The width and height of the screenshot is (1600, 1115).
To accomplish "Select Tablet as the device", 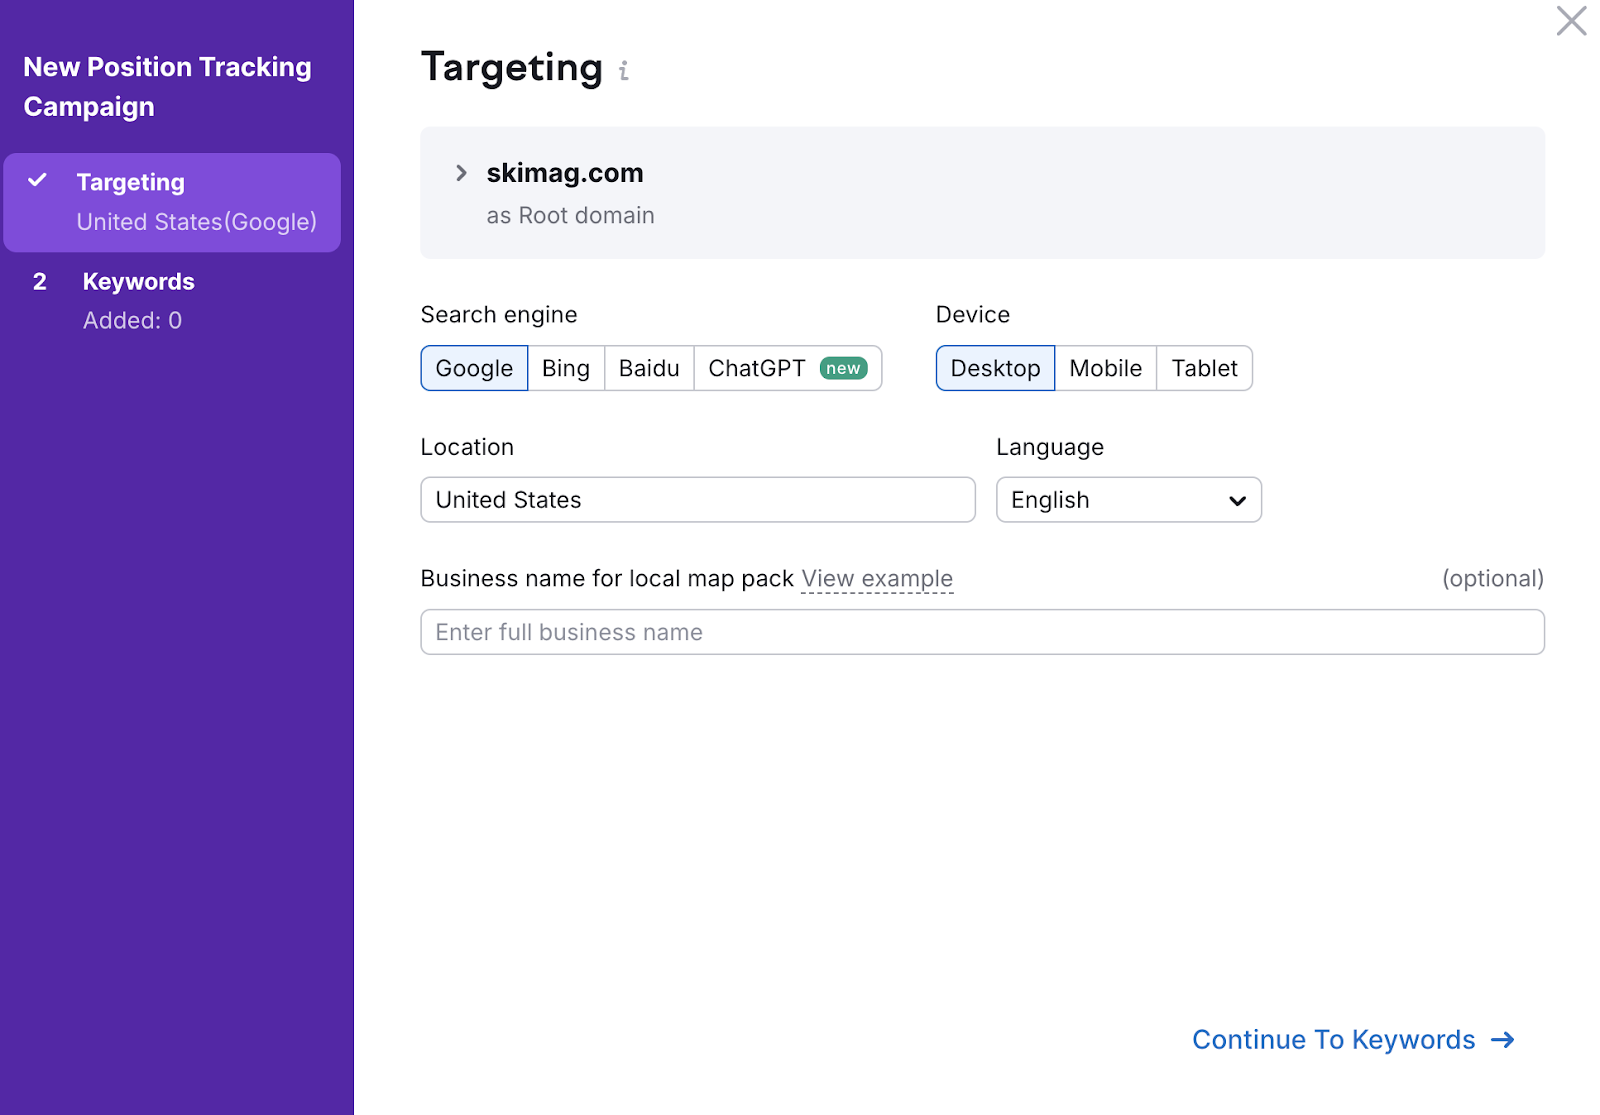I will (x=1204, y=367).
